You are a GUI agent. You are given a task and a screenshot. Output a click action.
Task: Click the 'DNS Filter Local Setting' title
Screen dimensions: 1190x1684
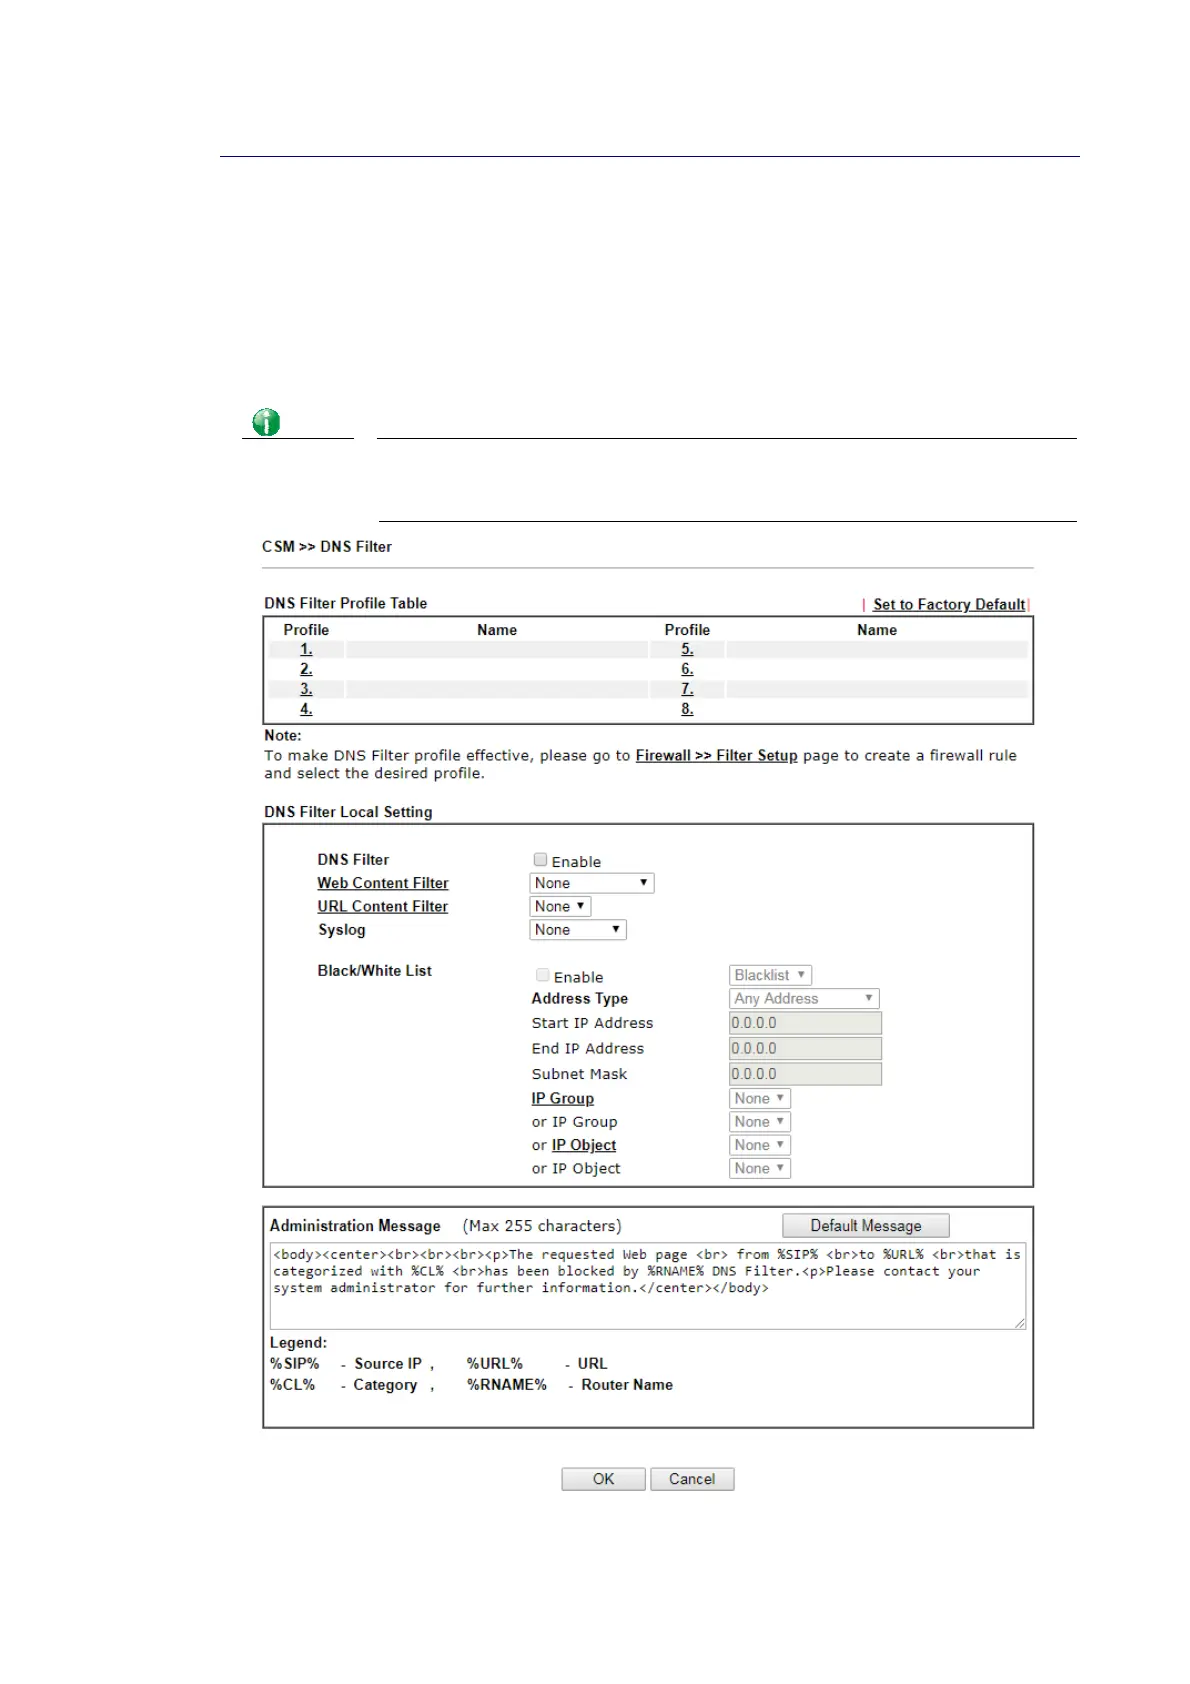348,812
